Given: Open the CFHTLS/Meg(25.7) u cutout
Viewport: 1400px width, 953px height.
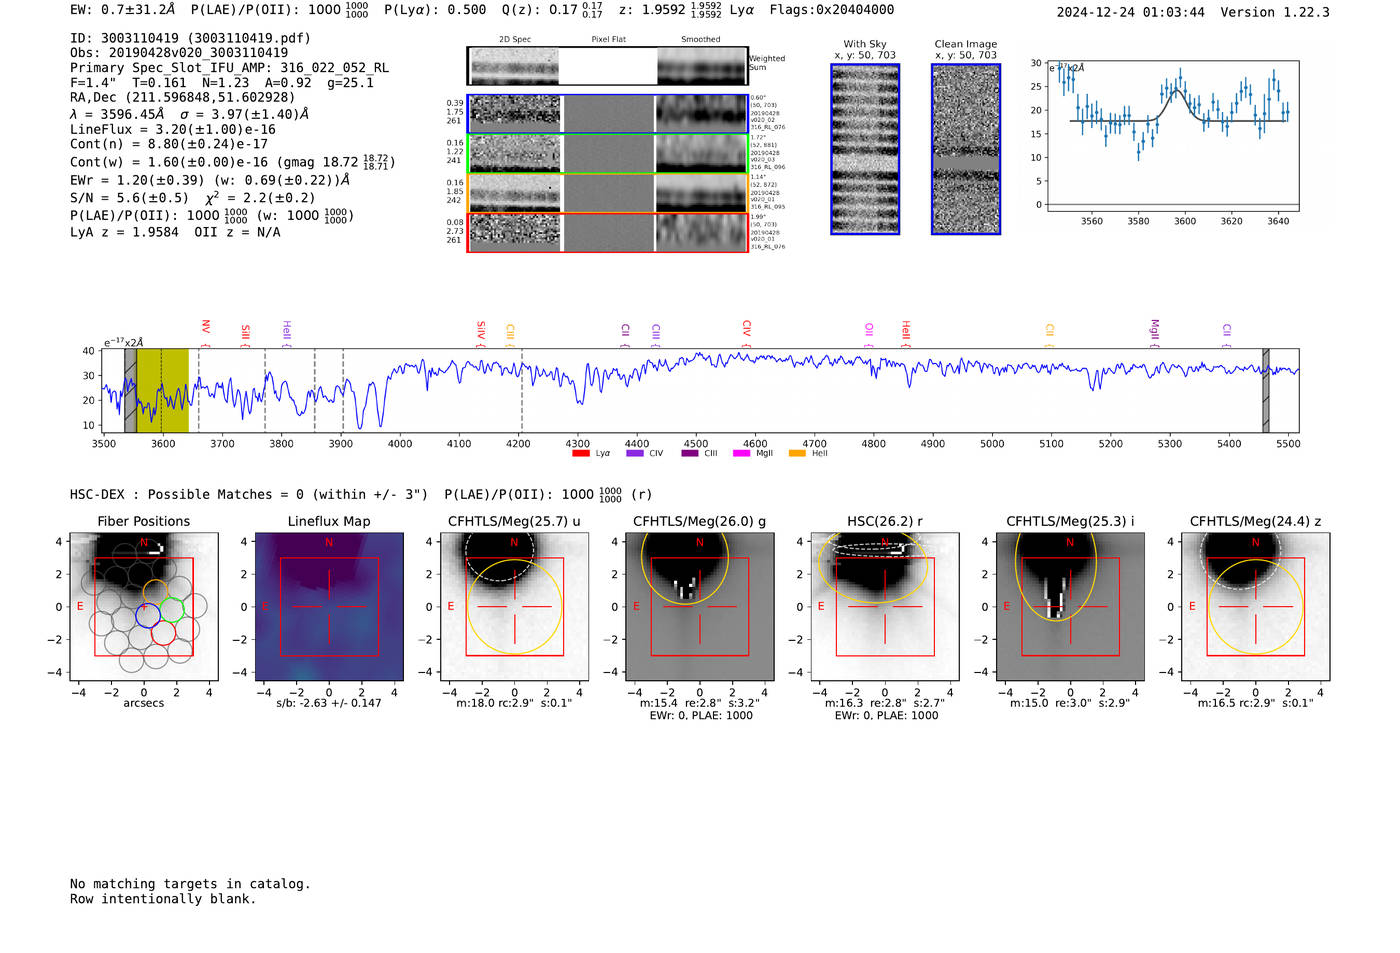Looking at the screenshot, I should click(x=514, y=606).
